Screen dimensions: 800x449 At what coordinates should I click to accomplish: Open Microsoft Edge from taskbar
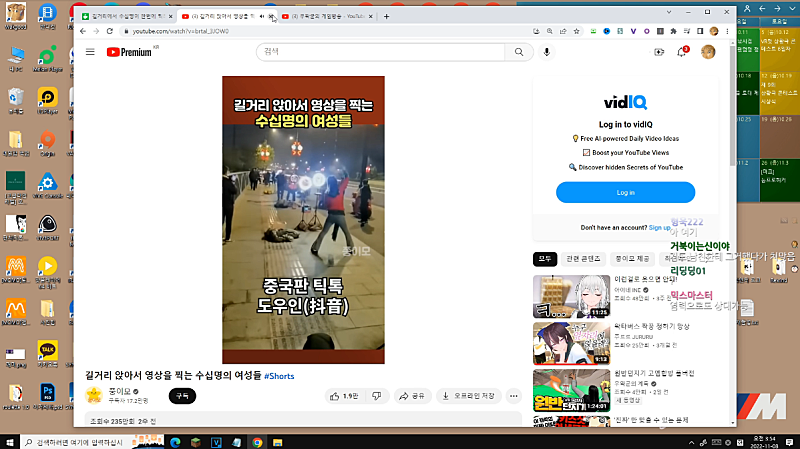(x=176, y=442)
